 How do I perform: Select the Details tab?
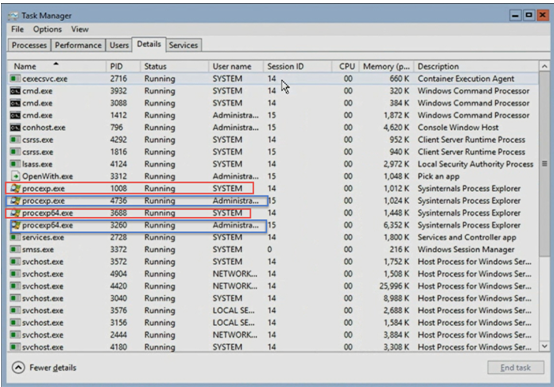(x=149, y=44)
